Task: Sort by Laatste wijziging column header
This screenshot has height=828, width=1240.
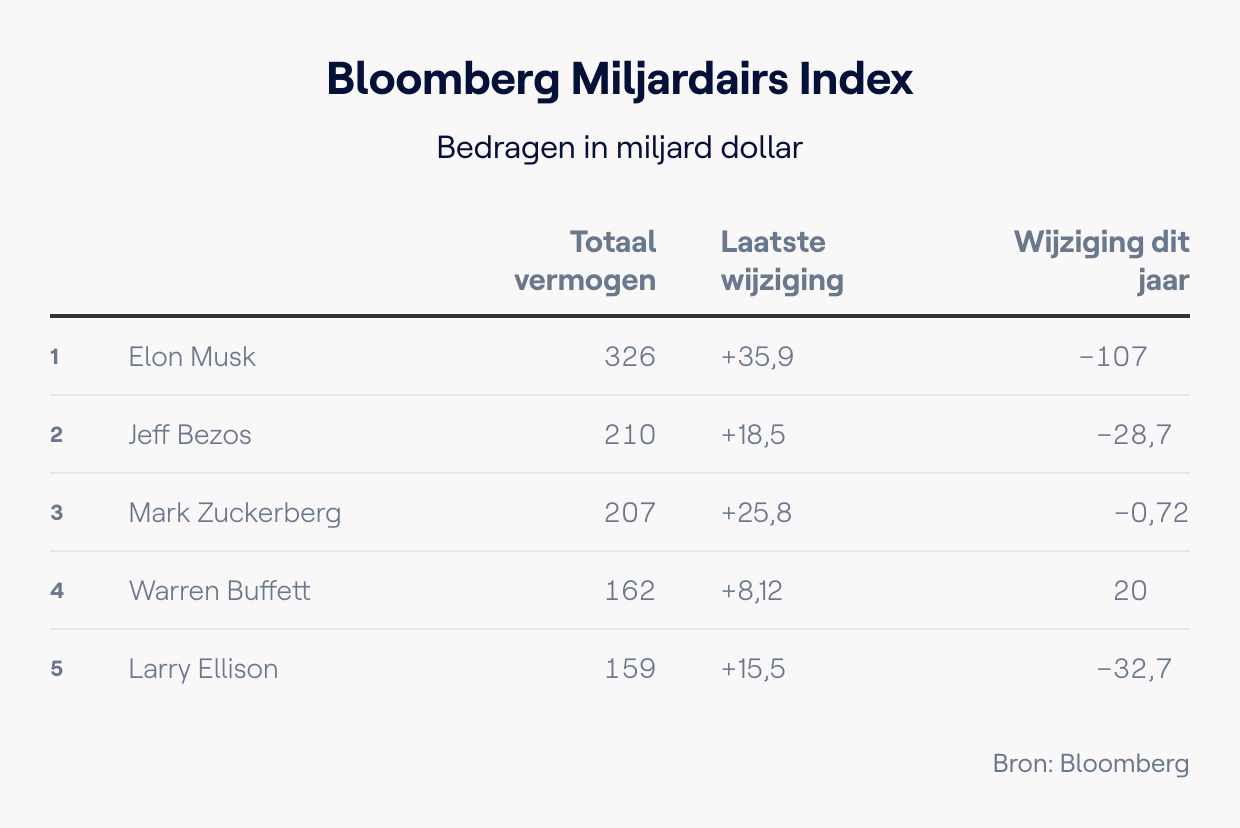Action: pyautogui.click(x=782, y=260)
